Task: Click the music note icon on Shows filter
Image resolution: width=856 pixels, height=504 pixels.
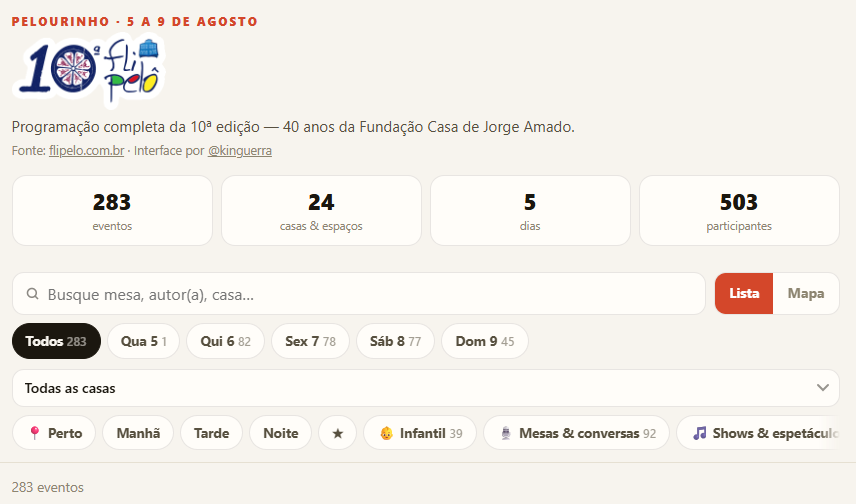Action: pos(699,434)
